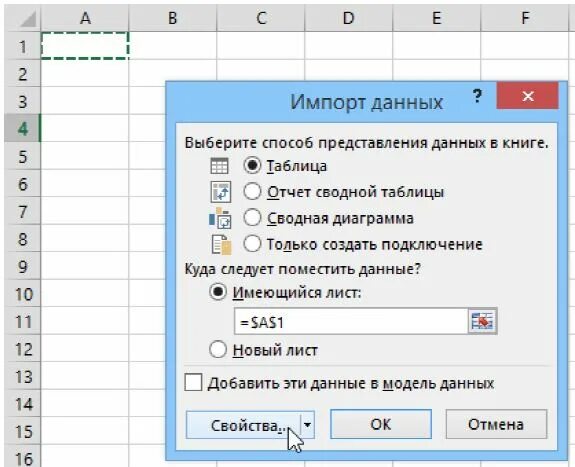Image resolution: width=575 pixels, height=467 pixels.
Task: Select the Сводная диаграмма radio button
Action: [x=252, y=218]
